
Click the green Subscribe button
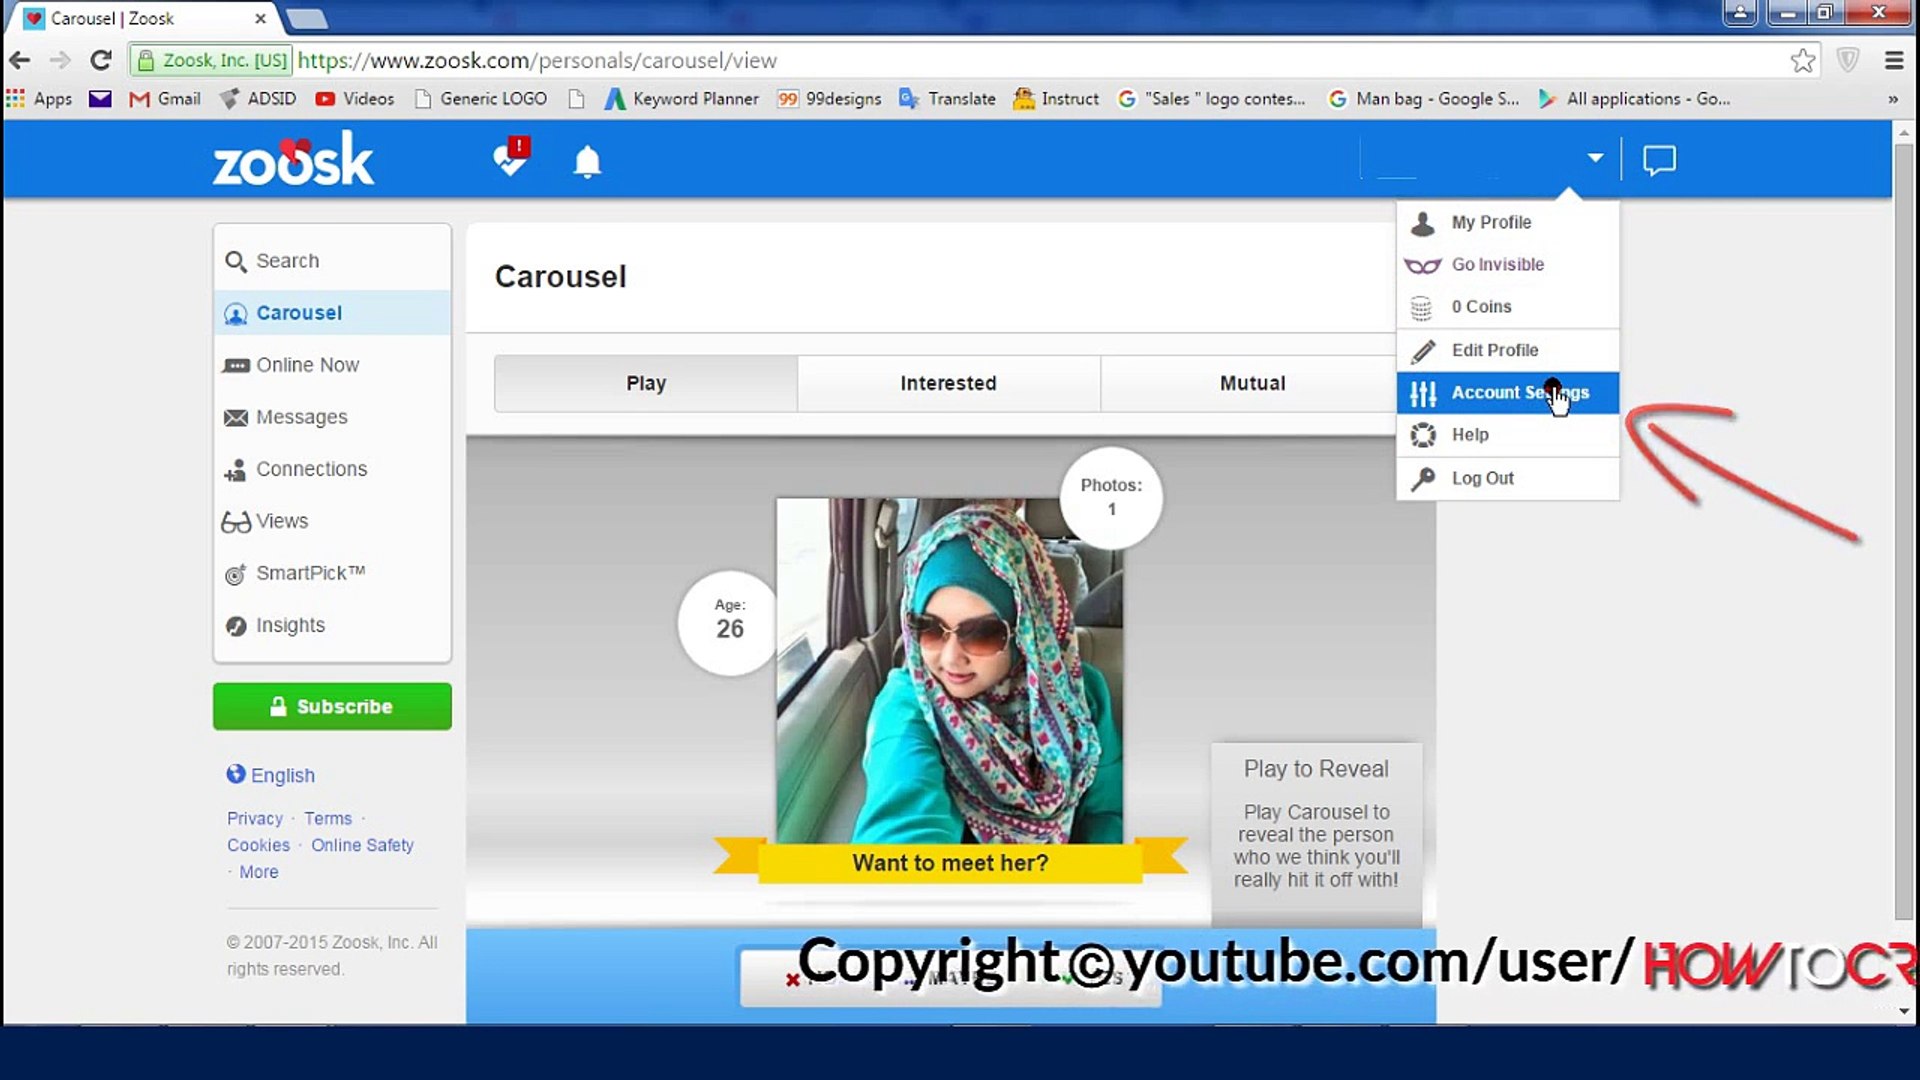(x=331, y=705)
